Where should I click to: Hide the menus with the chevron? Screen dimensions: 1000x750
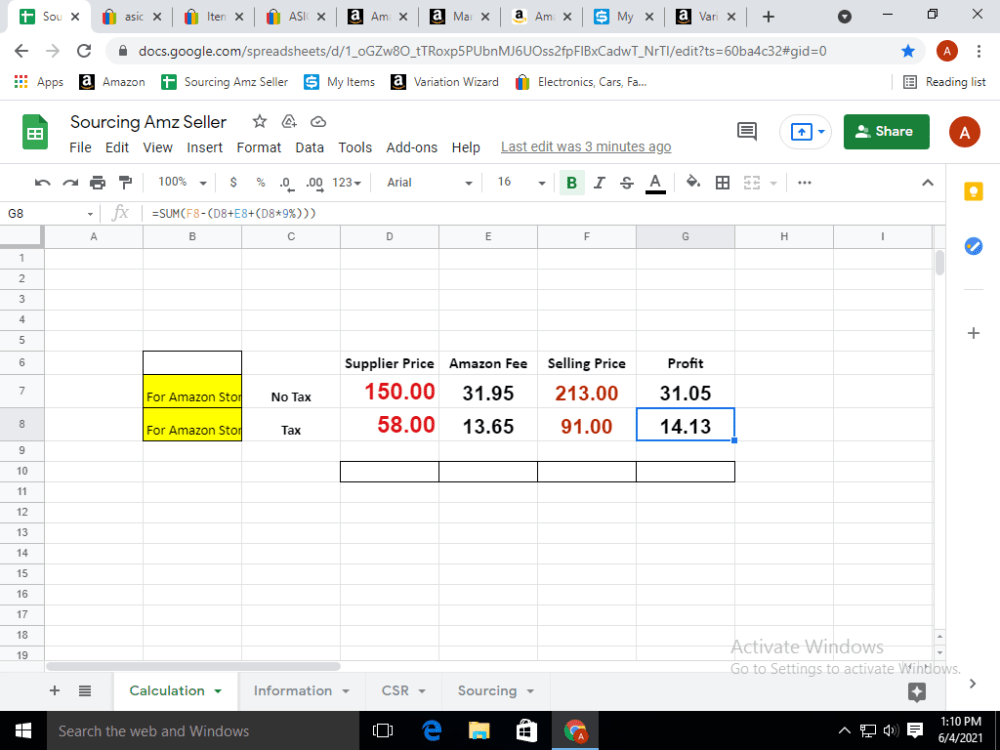coord(928,183)
